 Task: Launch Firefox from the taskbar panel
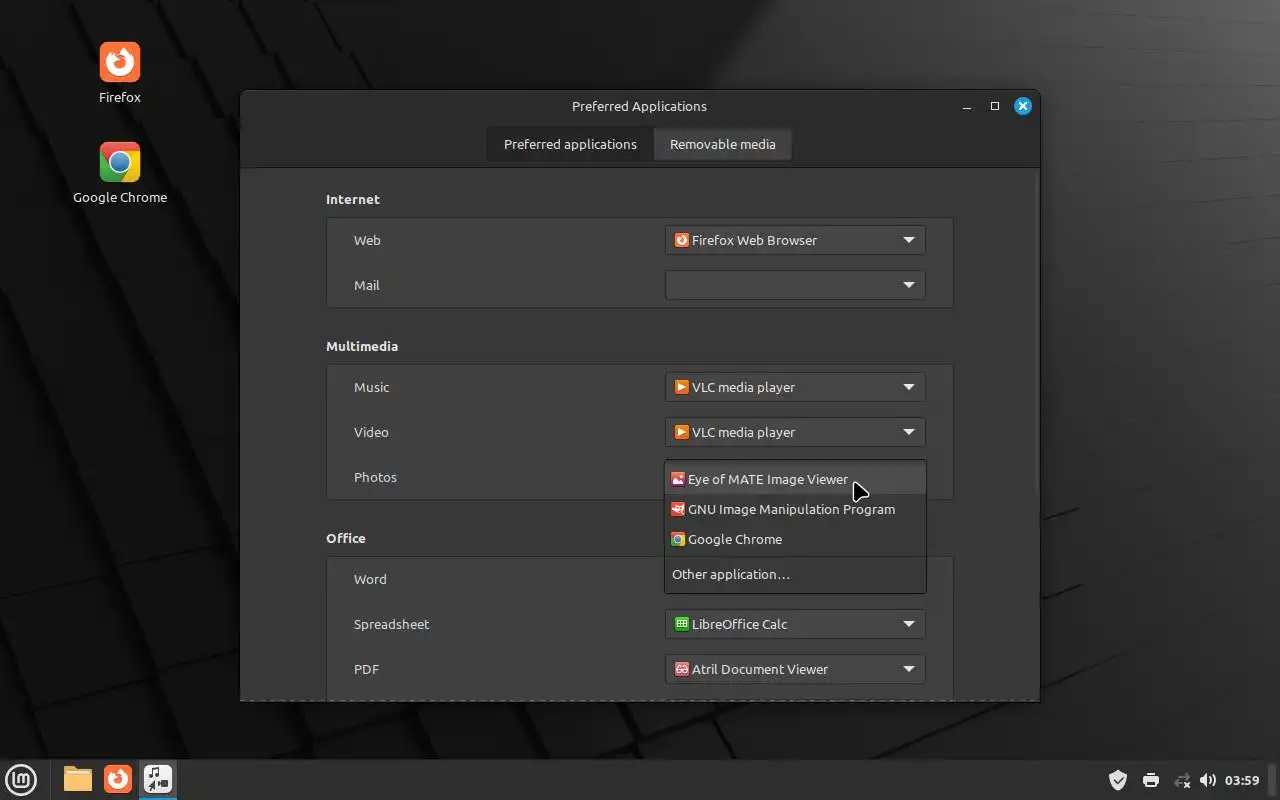coord(118,779)
